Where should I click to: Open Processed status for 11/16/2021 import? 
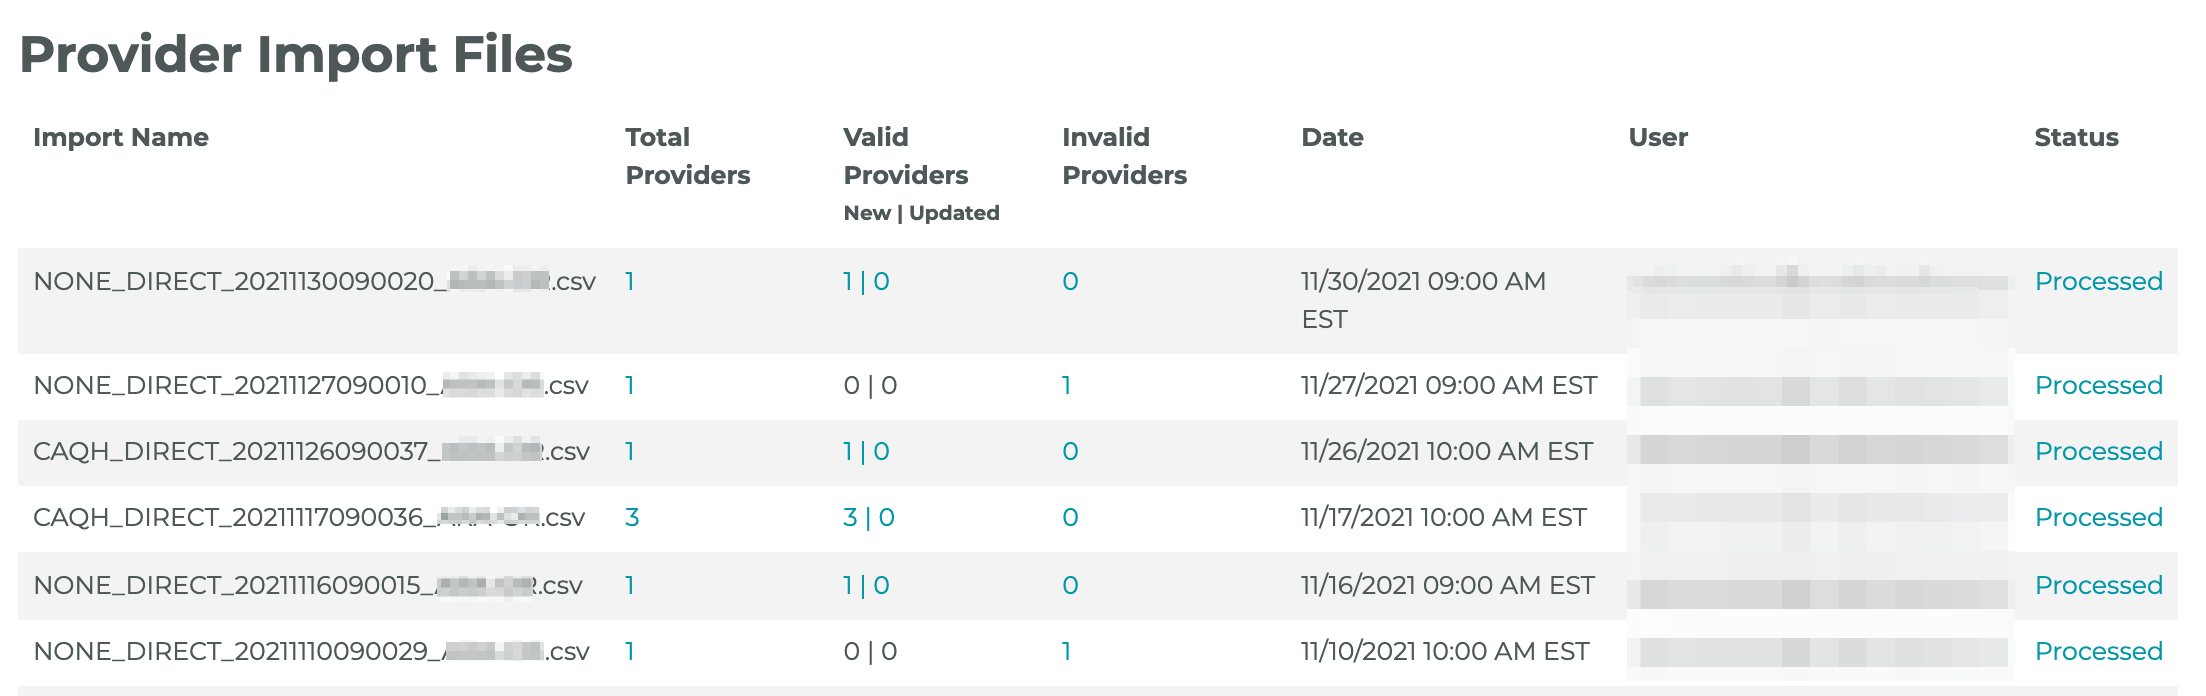coord(2098,585)
